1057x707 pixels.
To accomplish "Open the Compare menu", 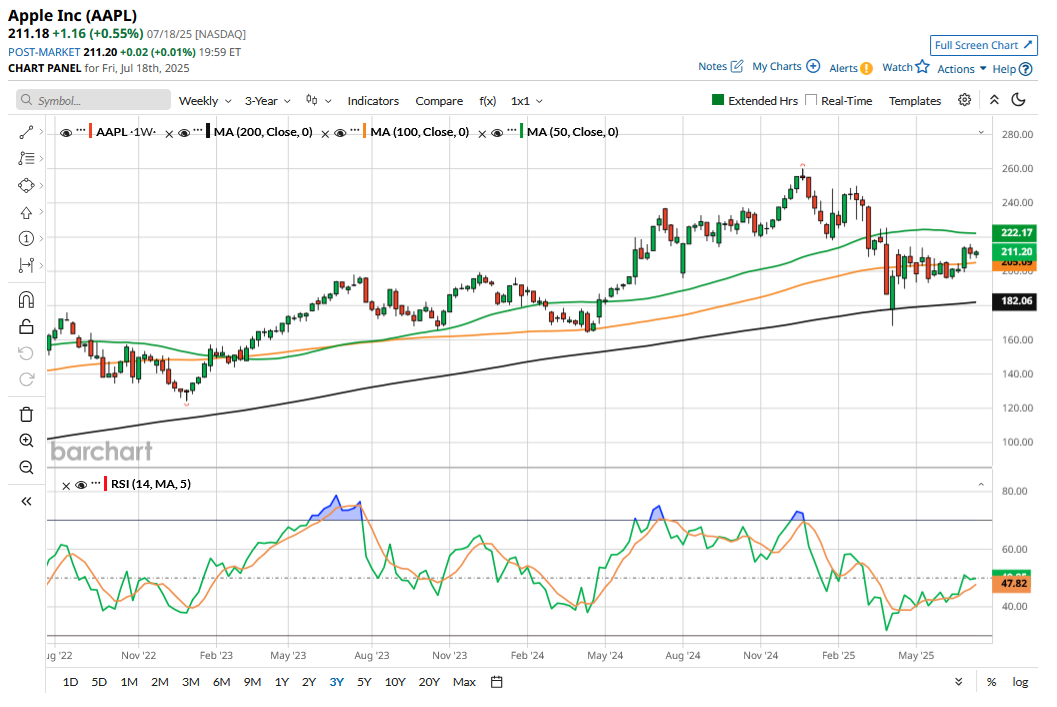I will pos(439,100).
